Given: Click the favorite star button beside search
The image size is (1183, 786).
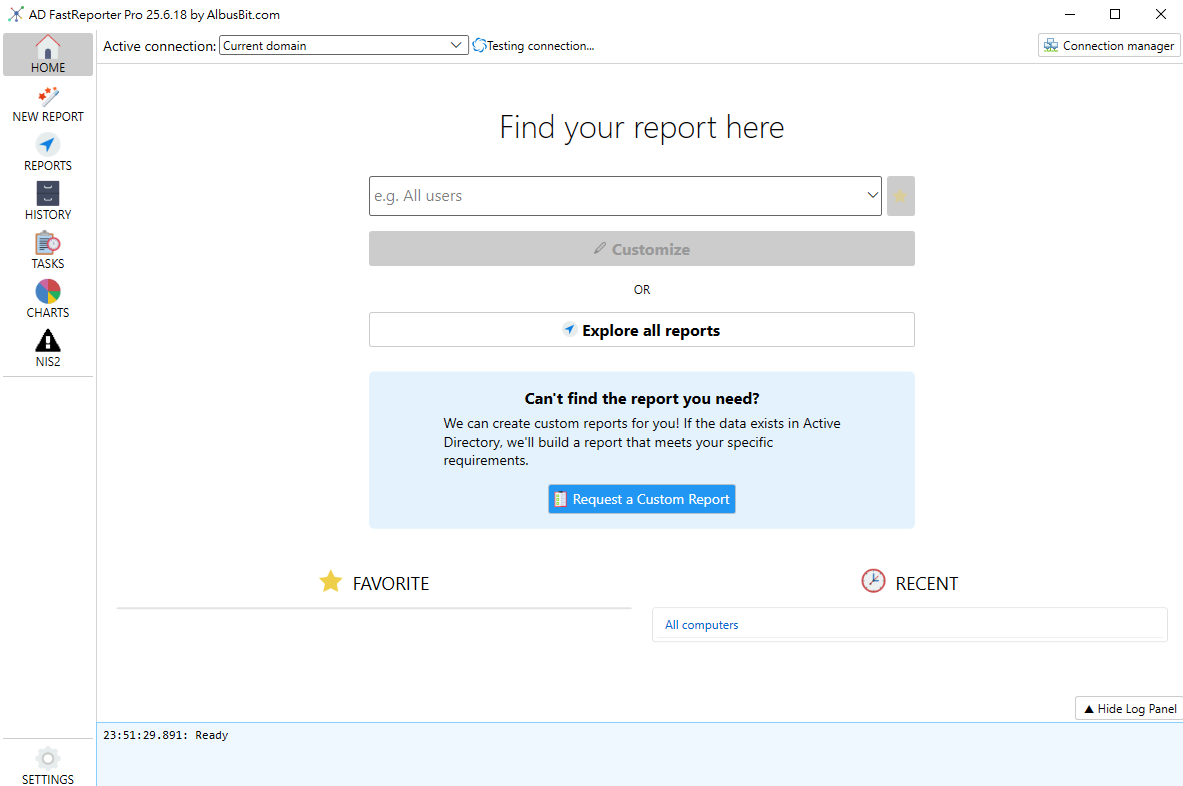Looking at the screenshot, I should click(900, 196).
